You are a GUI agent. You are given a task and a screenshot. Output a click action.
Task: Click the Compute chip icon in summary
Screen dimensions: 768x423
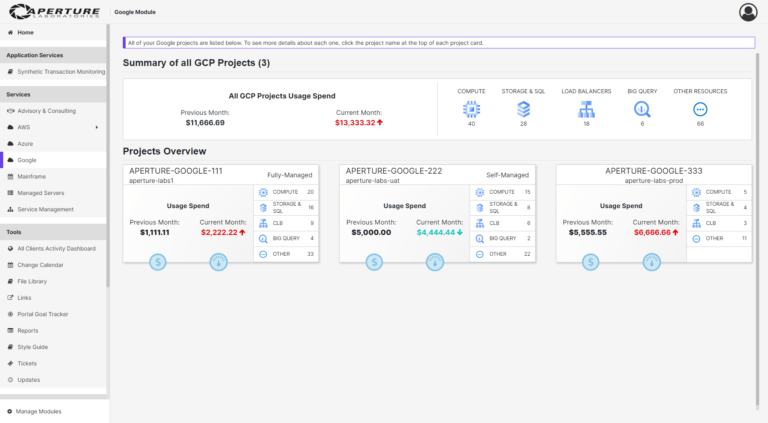pos(471,109)
